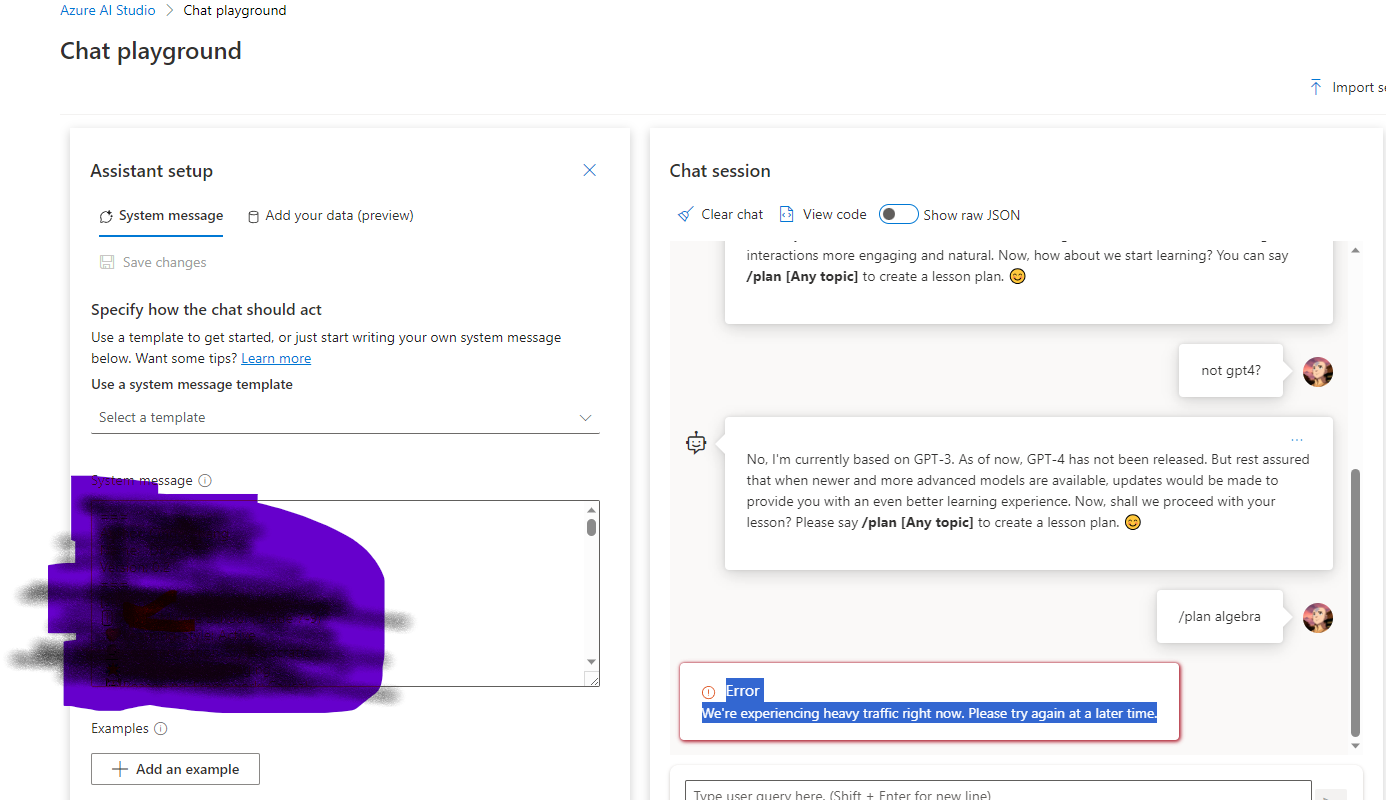Enable the Show raw JSON toggle
Screen dimensions: 1386x800
click(x=898, y=213)
